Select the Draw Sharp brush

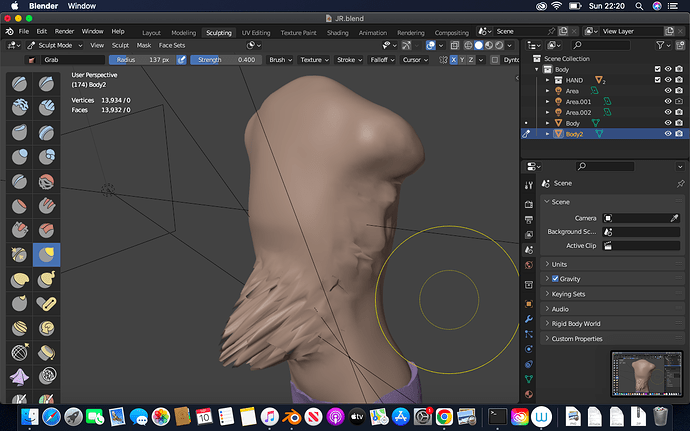pyautogui.click(x=46, y=84)
